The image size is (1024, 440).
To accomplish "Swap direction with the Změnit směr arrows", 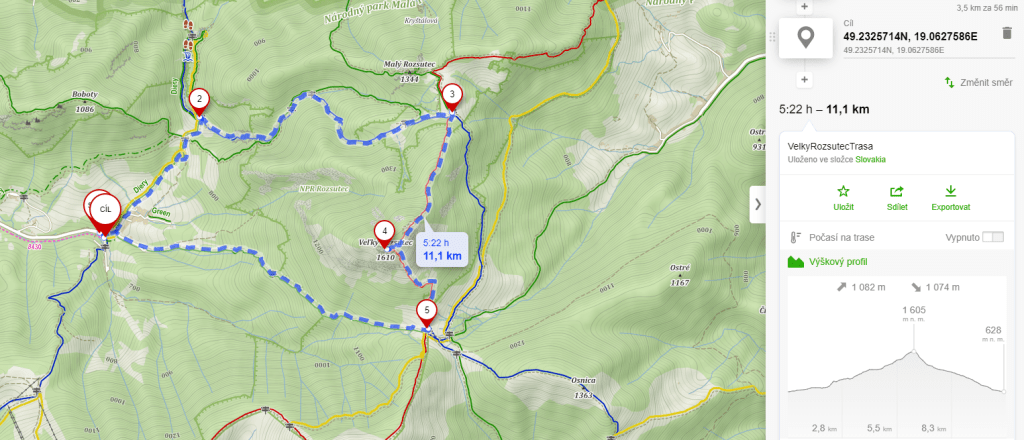I will tap(950, 82).
